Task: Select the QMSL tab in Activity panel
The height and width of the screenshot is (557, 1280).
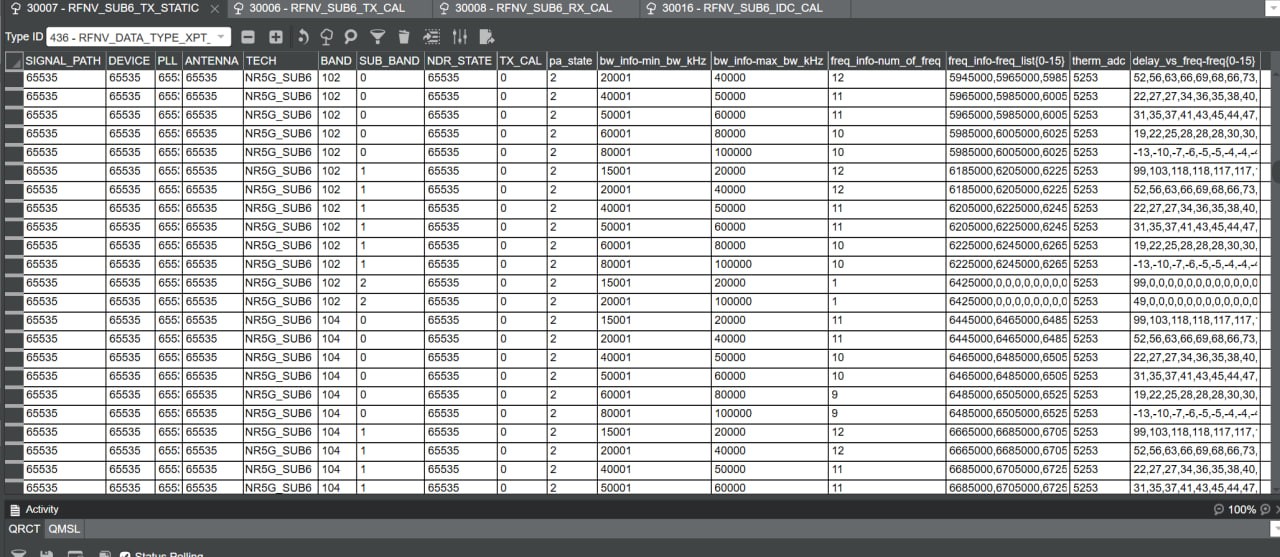Action: pos(64,529)
